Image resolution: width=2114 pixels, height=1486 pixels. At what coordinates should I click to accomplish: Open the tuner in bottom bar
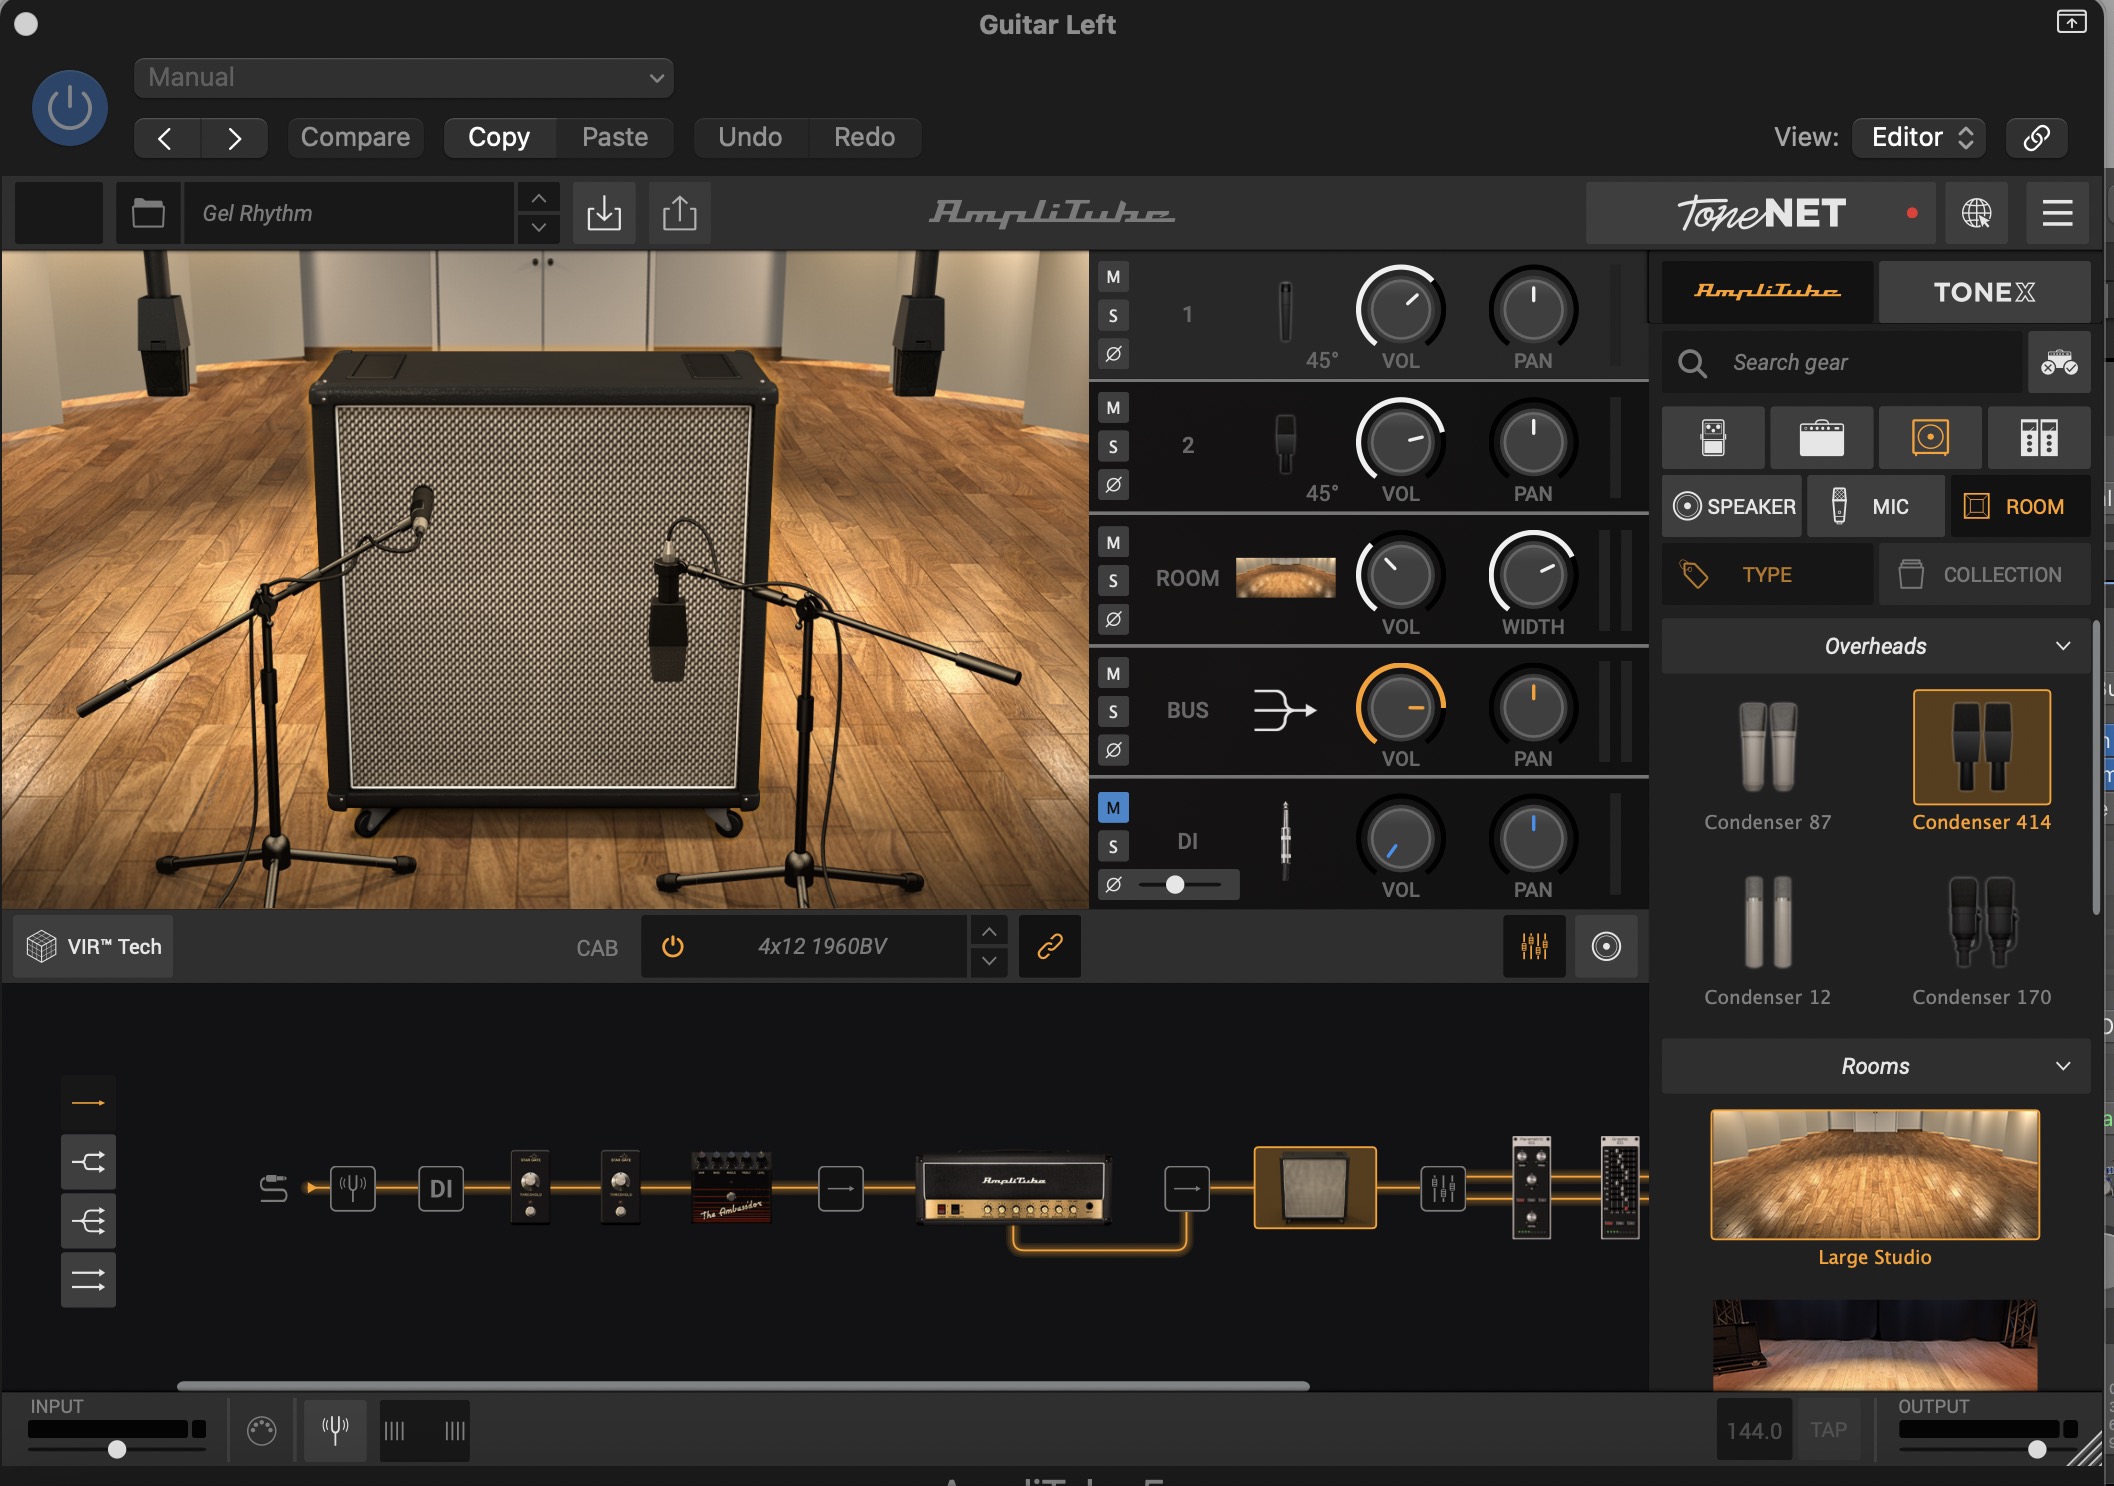(335, 1430)
